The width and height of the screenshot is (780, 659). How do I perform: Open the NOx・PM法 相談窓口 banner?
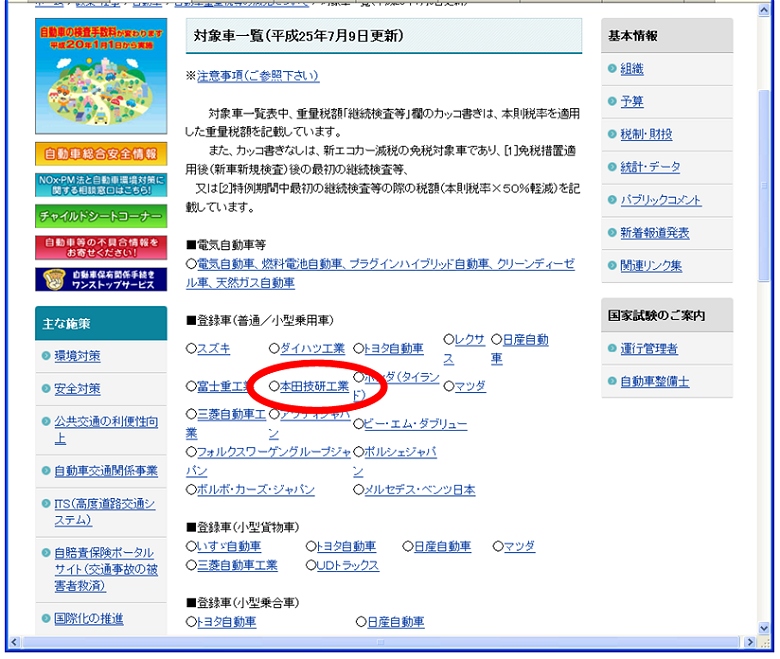[x=100, y=185]
